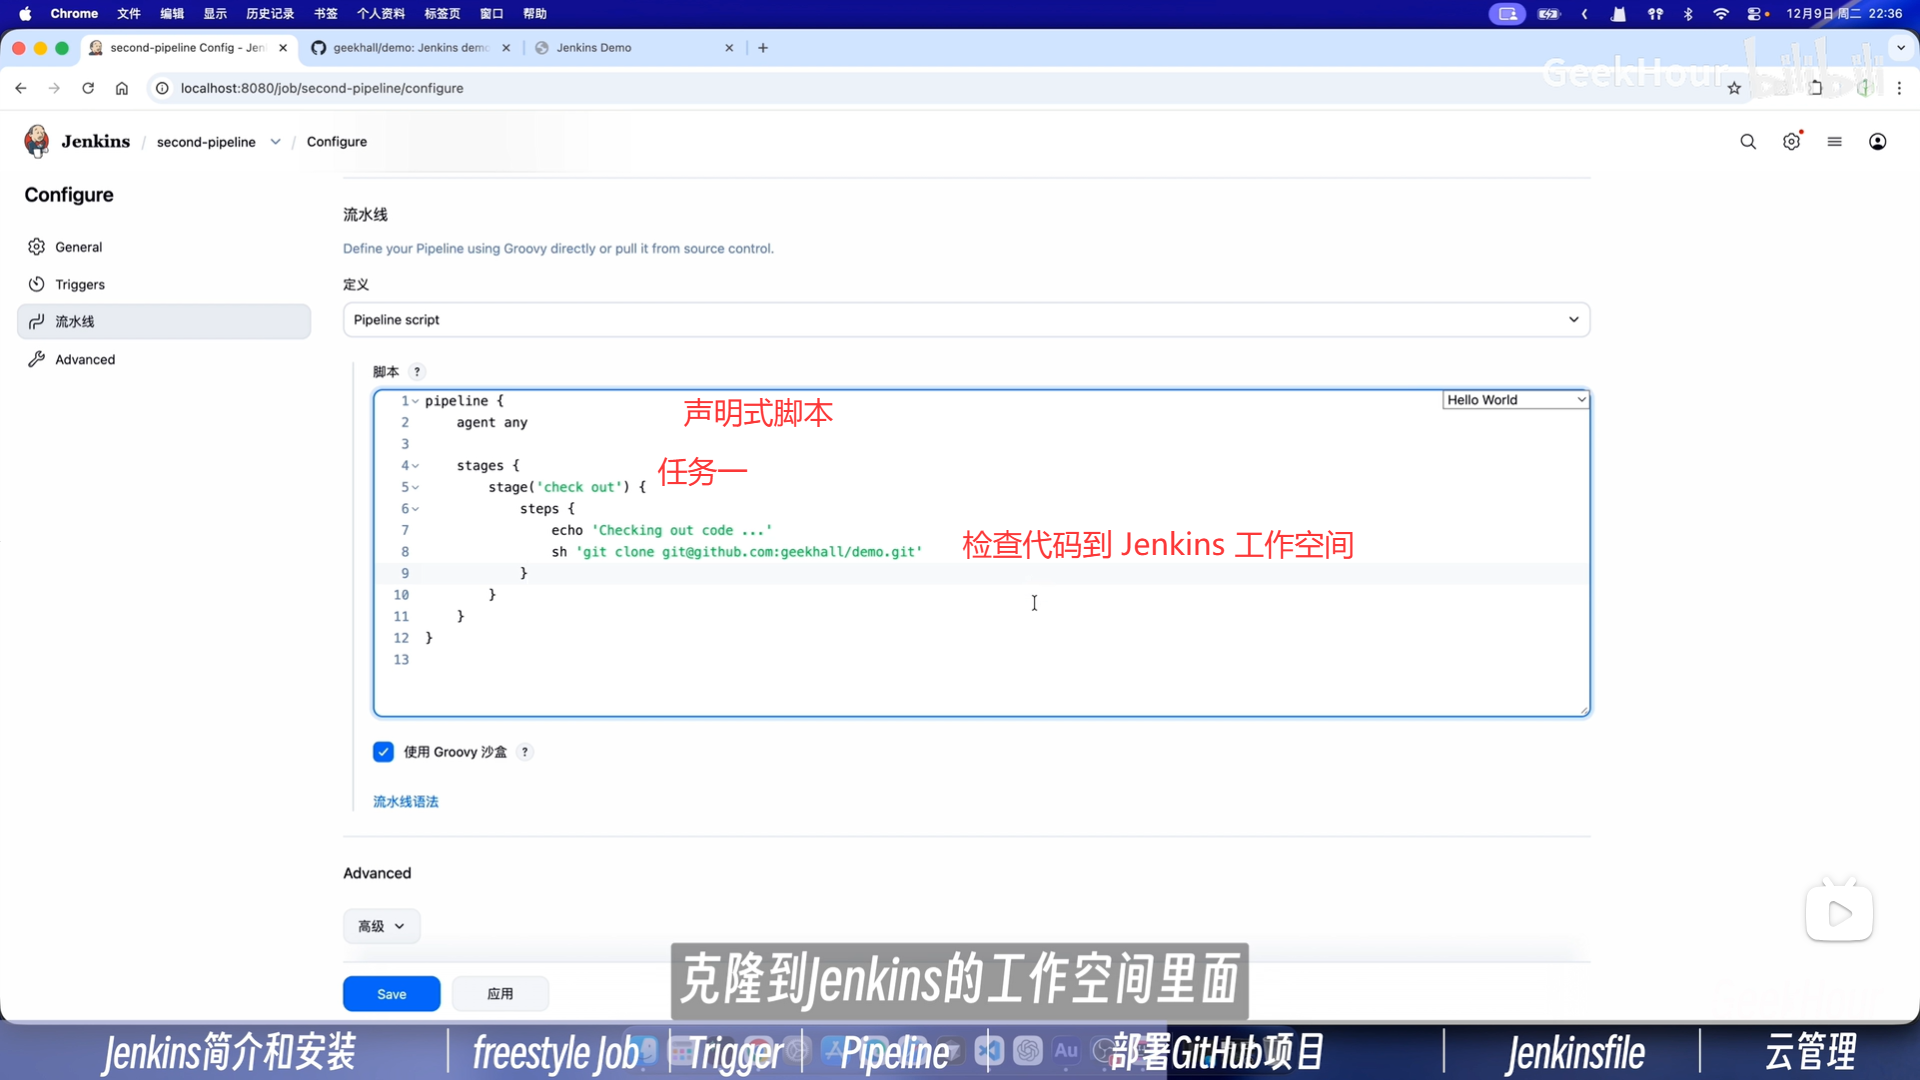Screen dimensions: 1920x1080
Task: Open the Jenkins search icon
Action: coord(1747,142)
